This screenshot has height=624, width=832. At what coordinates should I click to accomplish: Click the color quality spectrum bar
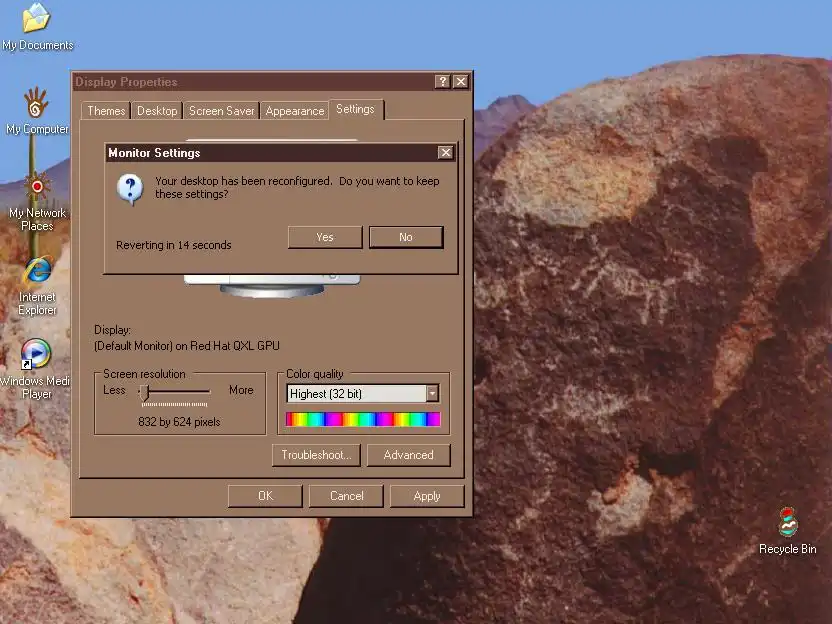pyautogui.click(x=363, y=419)
